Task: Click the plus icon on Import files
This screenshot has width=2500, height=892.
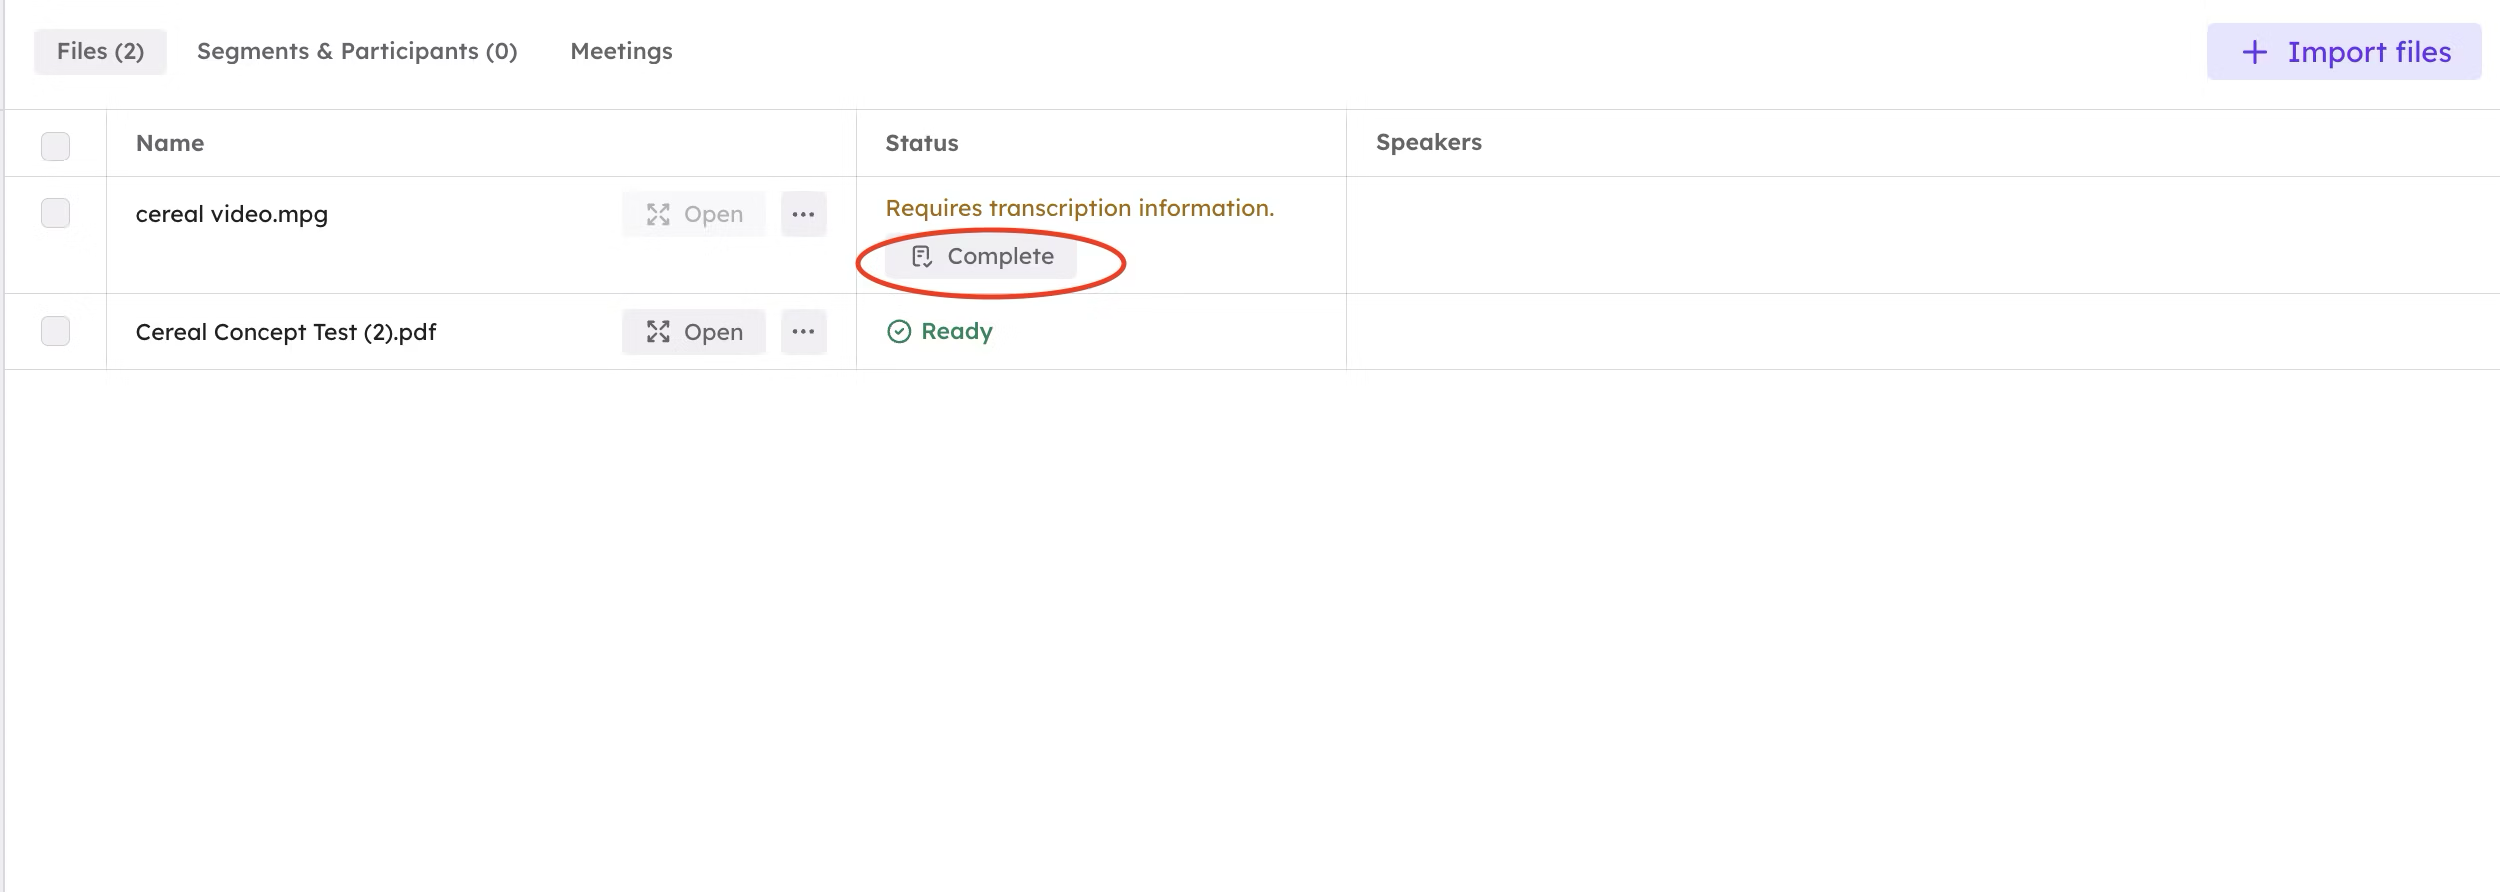Action: point(2254,52)
